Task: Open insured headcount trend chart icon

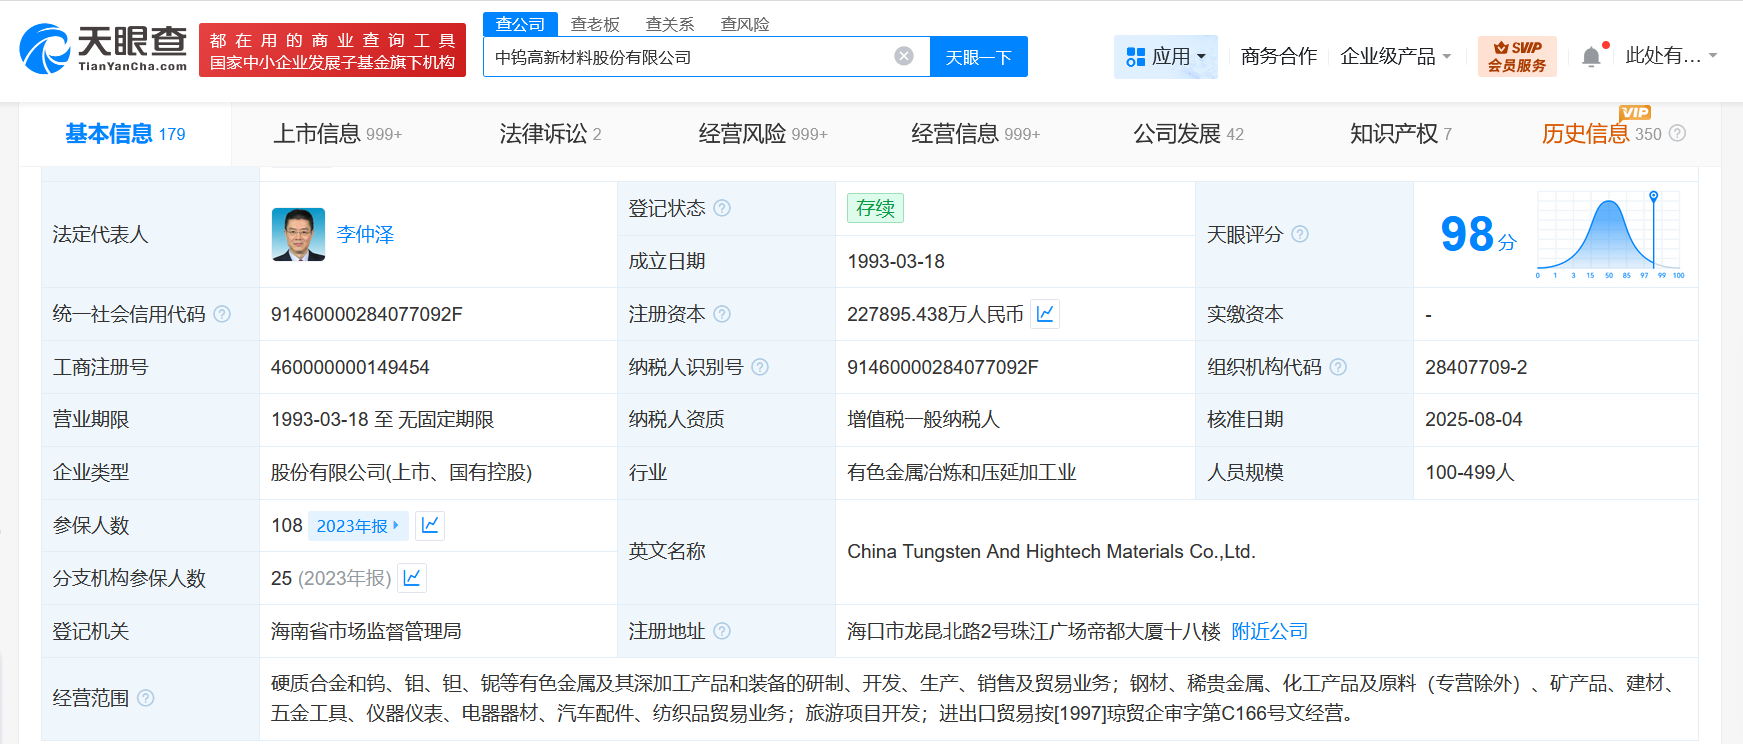Action: tap(430, 525)
